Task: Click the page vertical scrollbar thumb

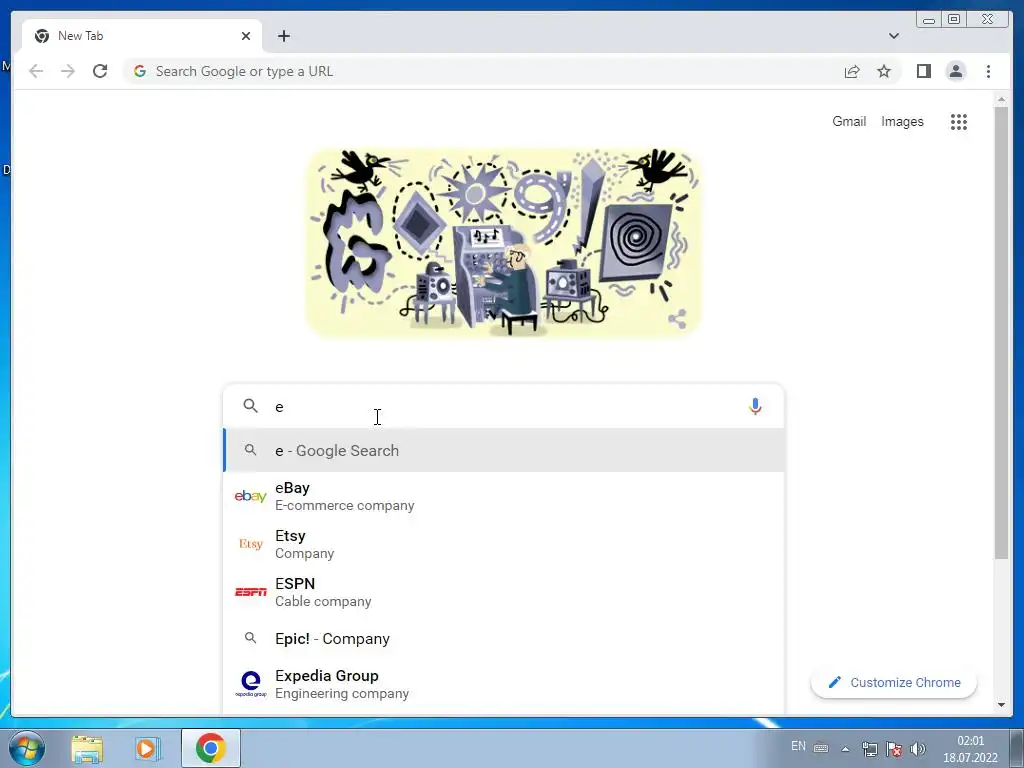Action: (1001, 332)
